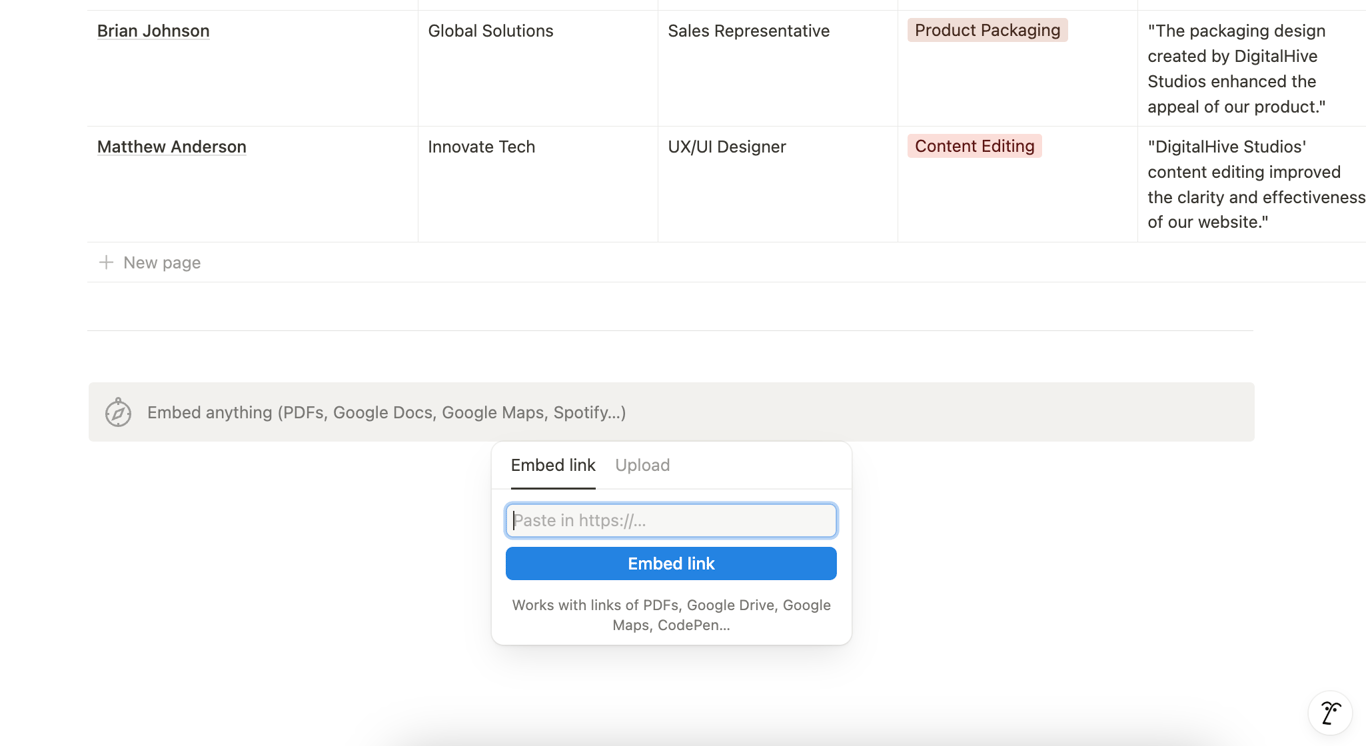The width and height of the screenshot is (1366, 746).
Task: Open the Brian Johnson page
Action: tap(153, 31)
